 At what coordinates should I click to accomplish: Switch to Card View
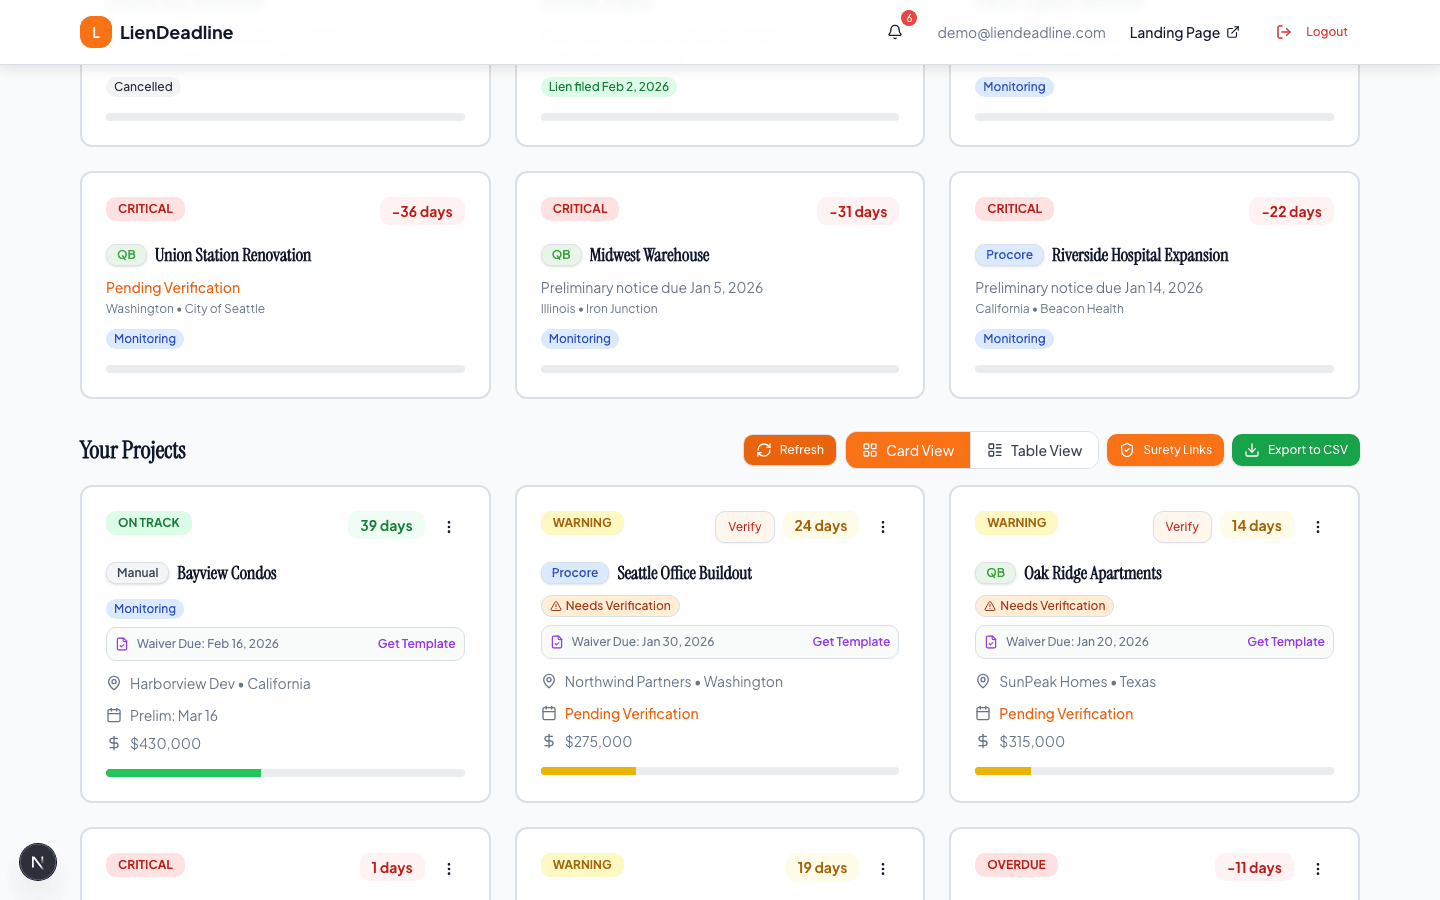tap(908, 450)
